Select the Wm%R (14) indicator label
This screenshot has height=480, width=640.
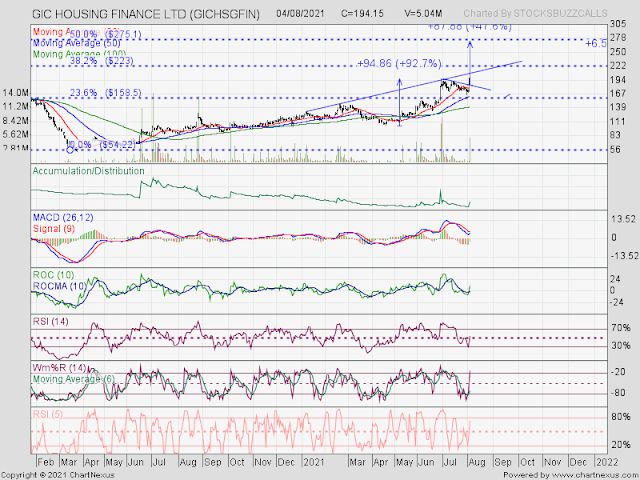click(x=60, y=368)
